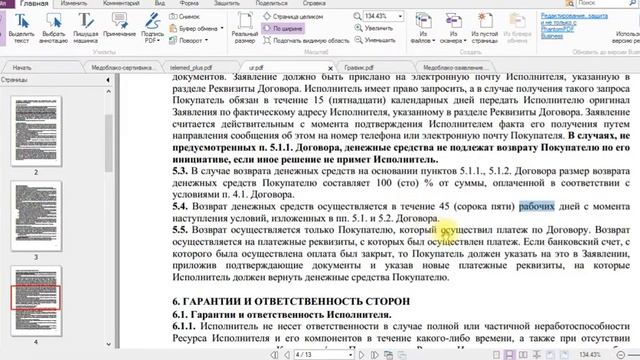Click the thumbnail panel scroll-down arrow

[108, 344]
